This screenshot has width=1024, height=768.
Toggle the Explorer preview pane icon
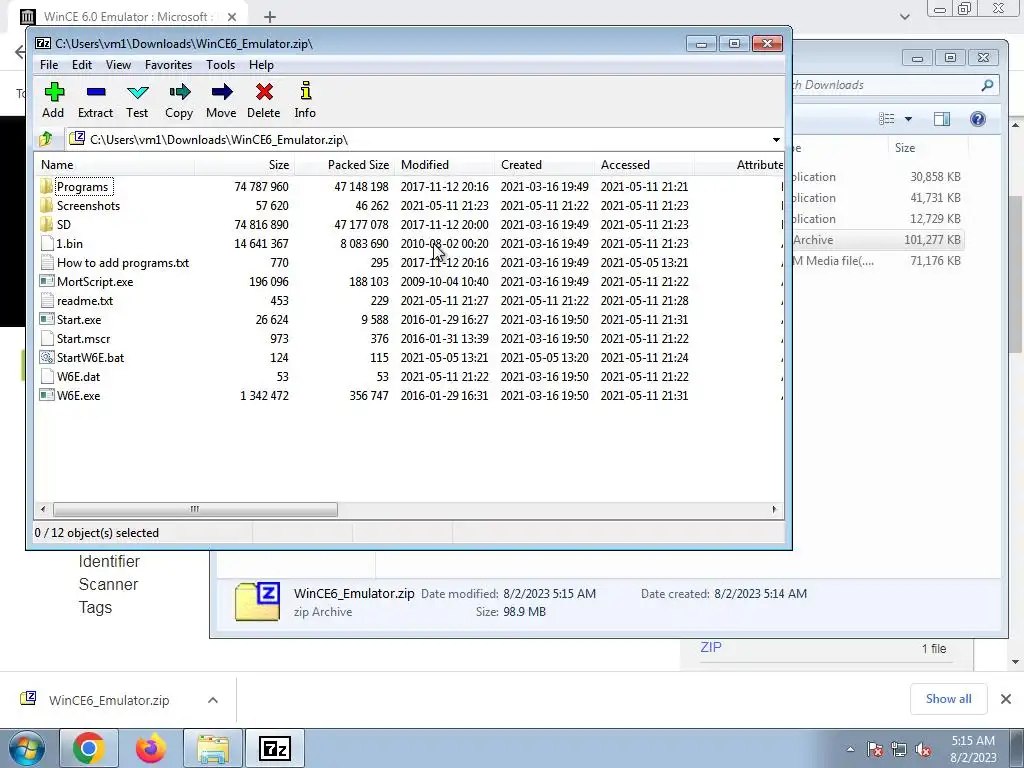942,119
